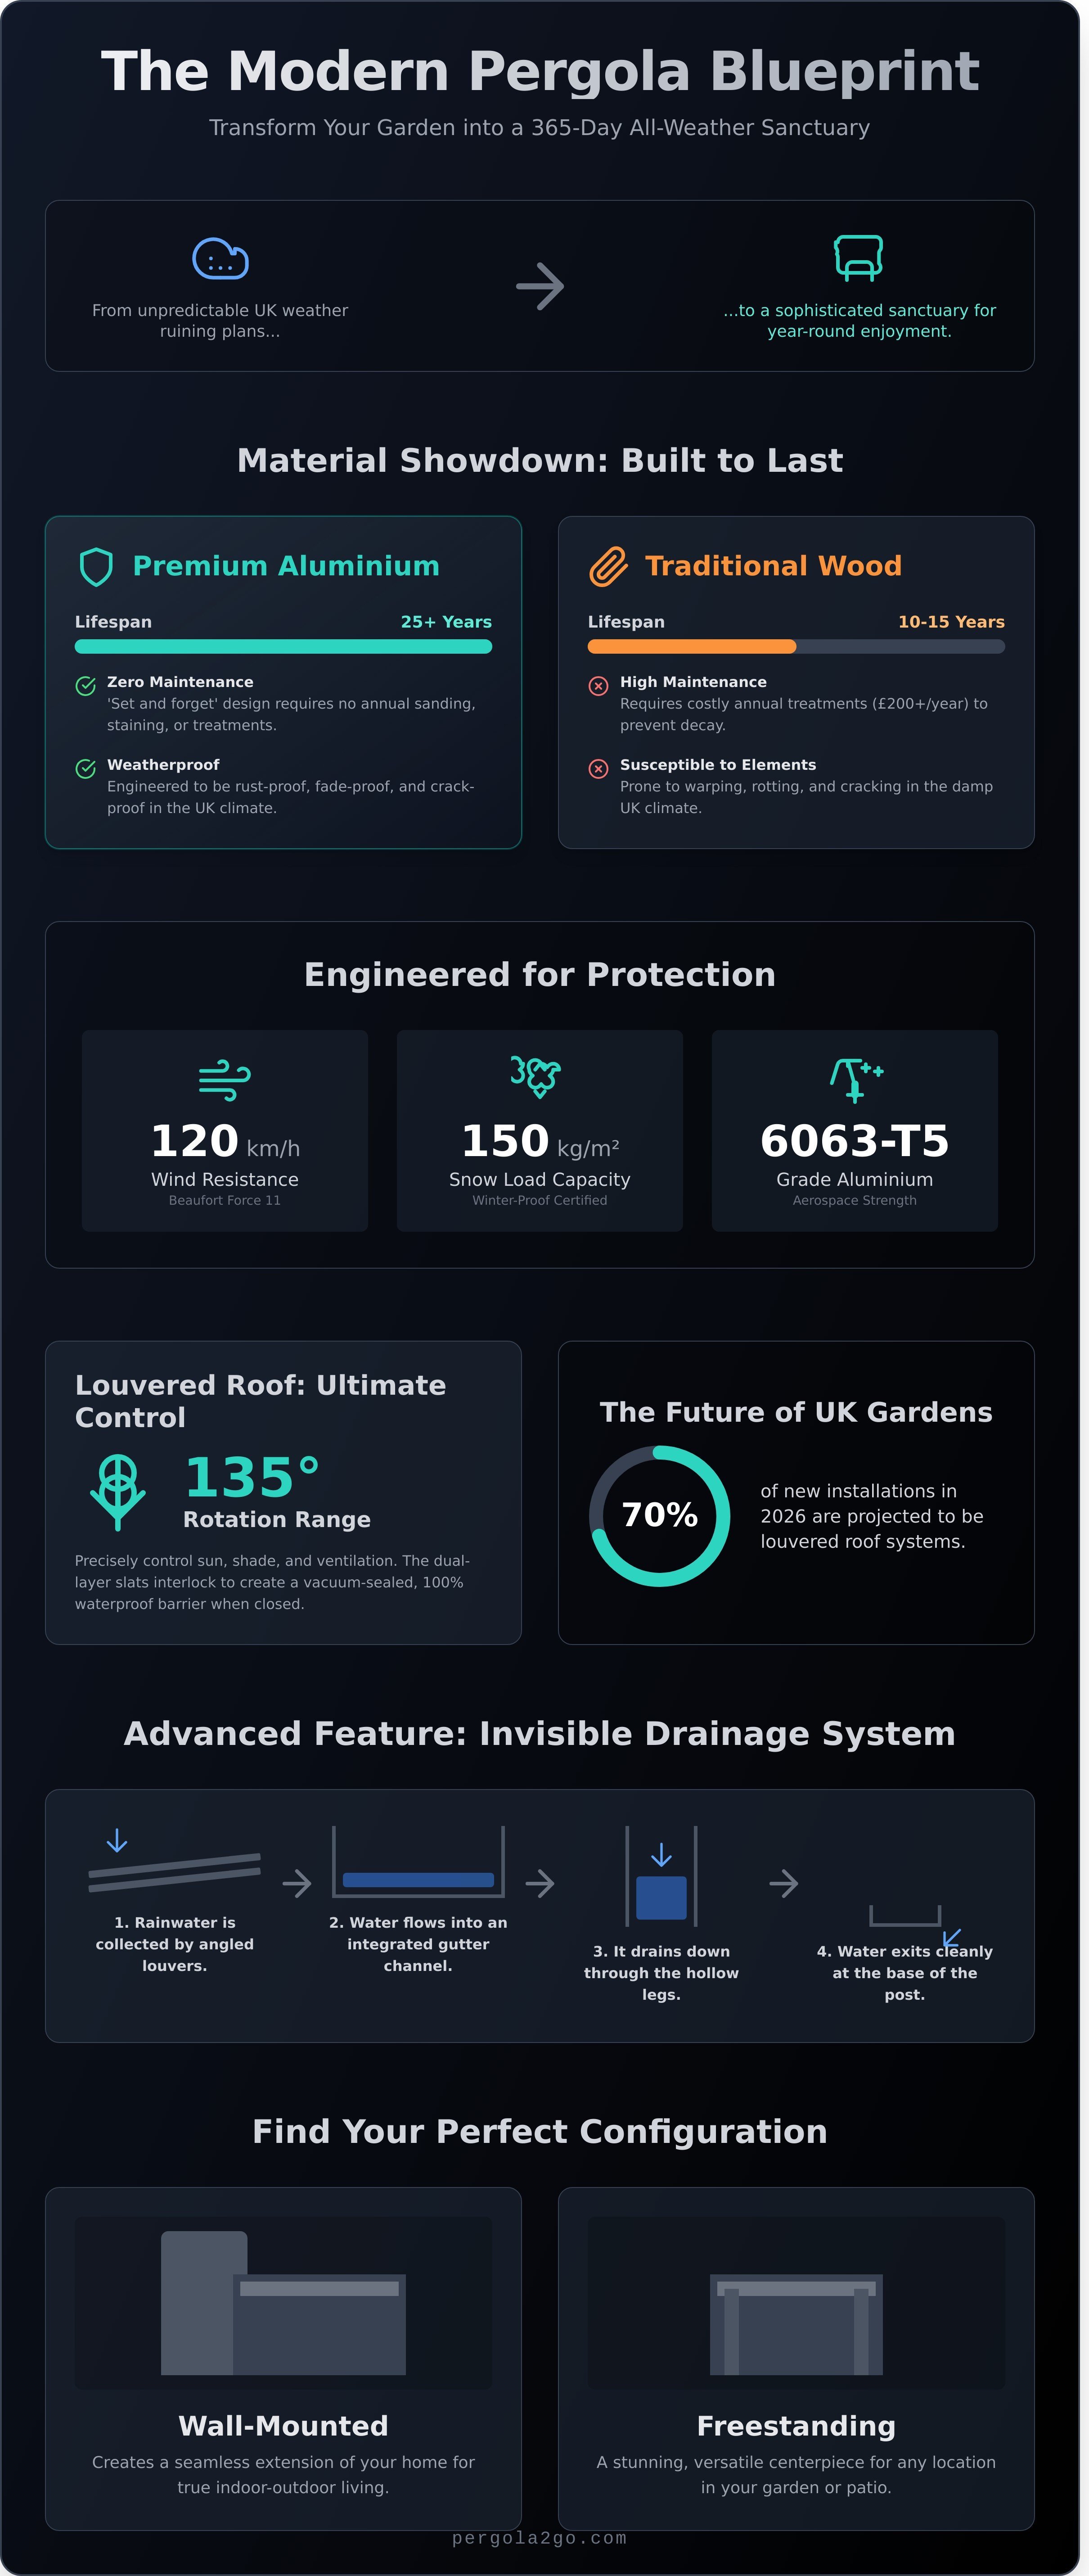Select the teal armchair icon
The height and width of the screenshot is (2576, 1089).
[859, 257]
